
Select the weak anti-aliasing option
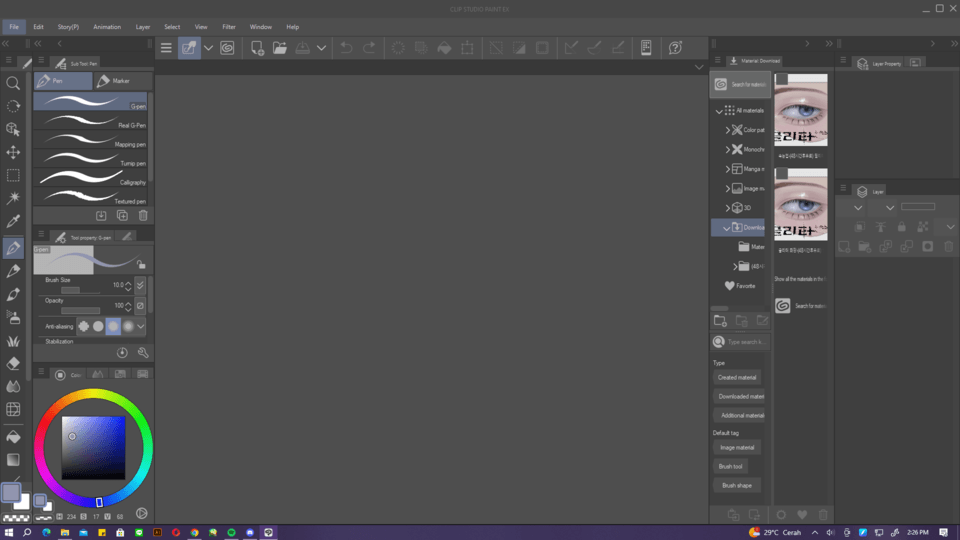tap(98, 326)
